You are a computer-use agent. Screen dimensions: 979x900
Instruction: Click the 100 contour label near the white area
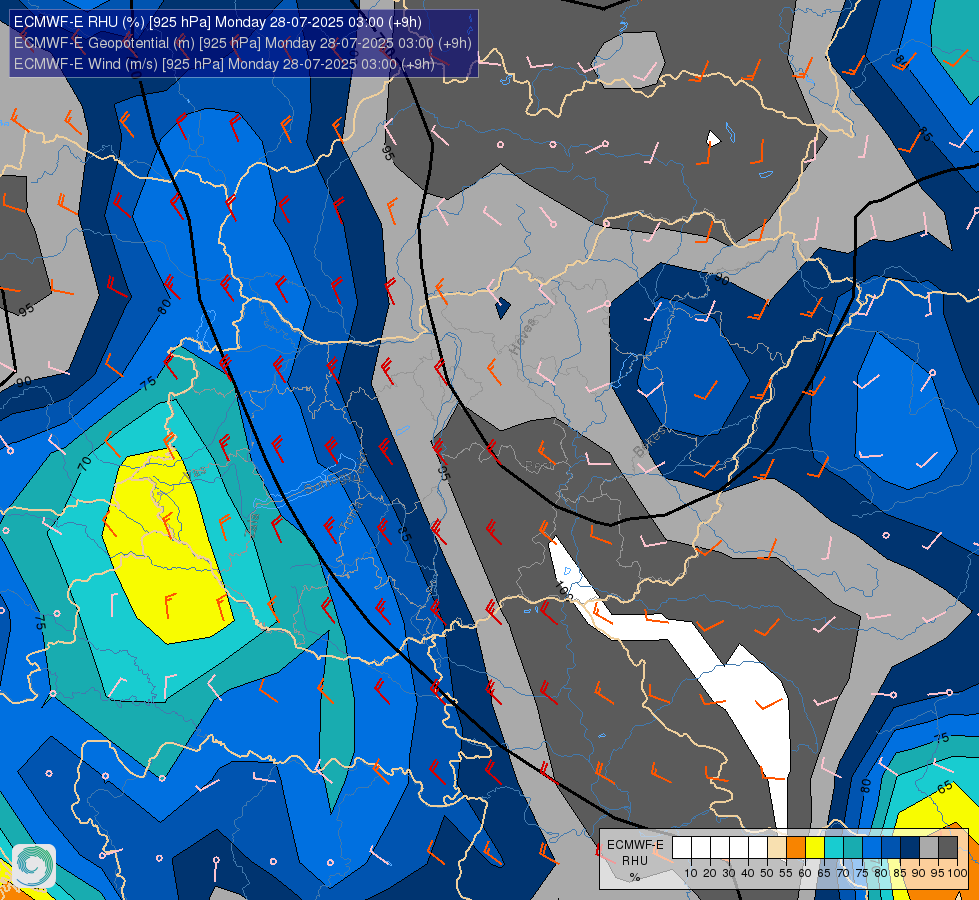(564, 591)
